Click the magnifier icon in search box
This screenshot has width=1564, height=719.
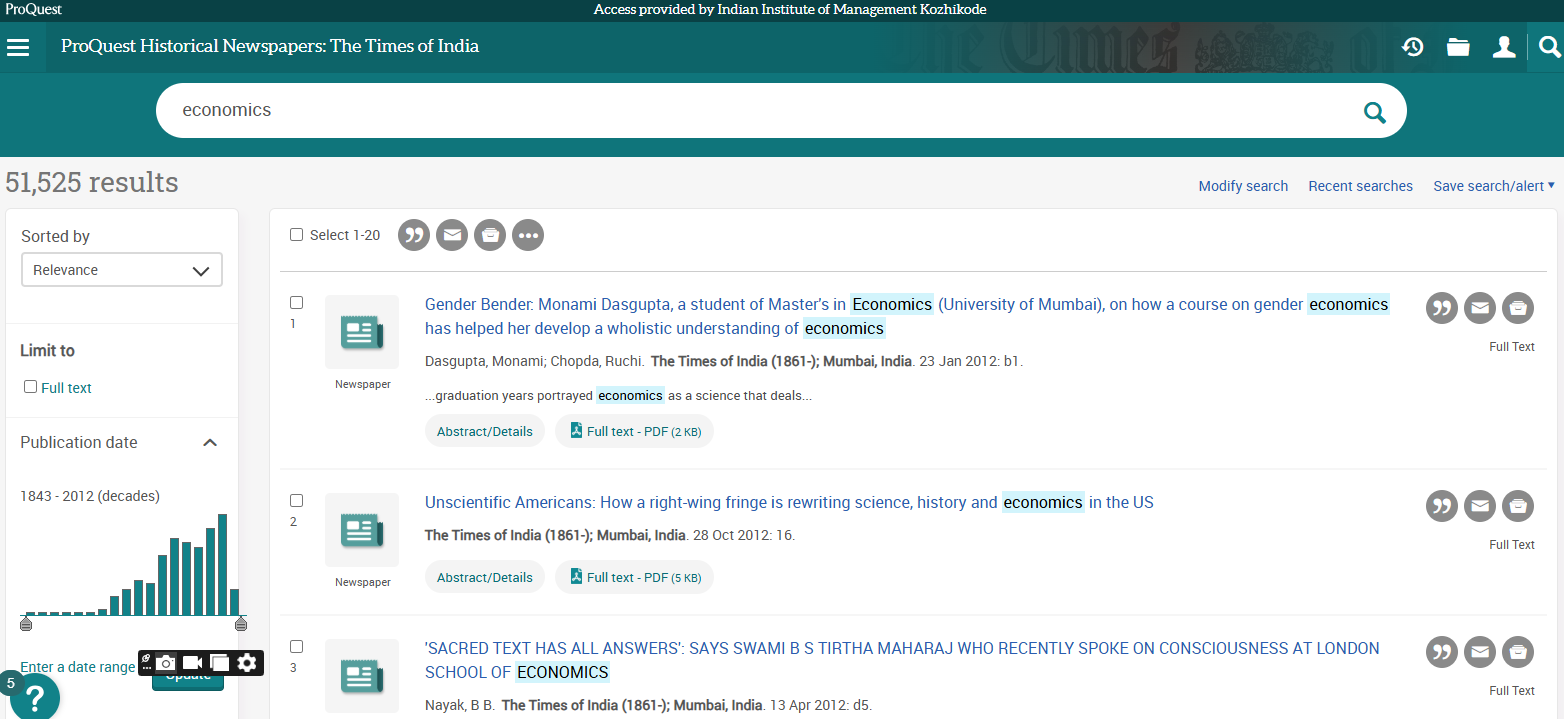1375,112
